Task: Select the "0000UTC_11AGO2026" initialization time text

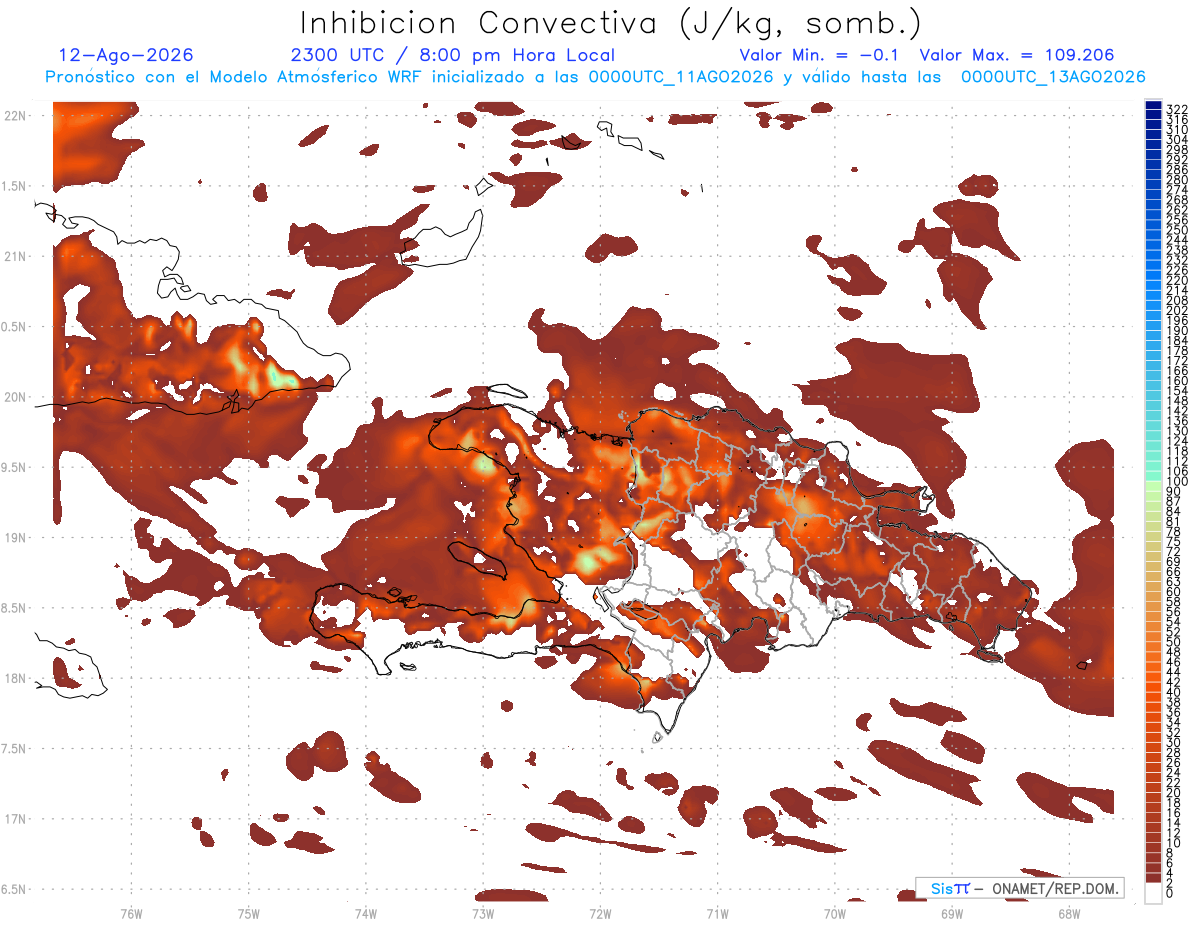Action: [681, 77]
